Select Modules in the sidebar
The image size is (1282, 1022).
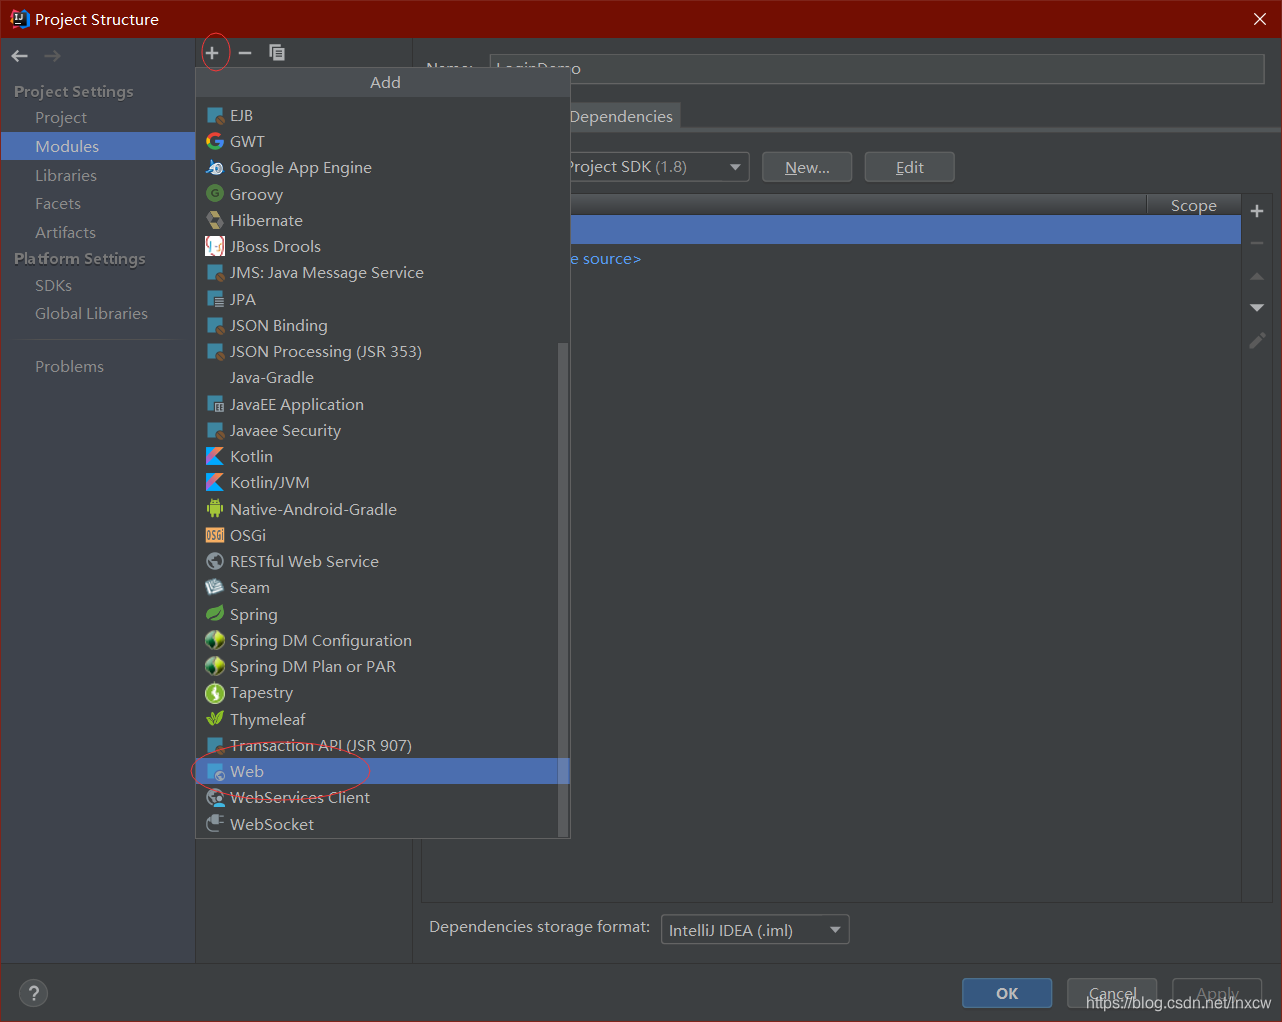[98, 146]
